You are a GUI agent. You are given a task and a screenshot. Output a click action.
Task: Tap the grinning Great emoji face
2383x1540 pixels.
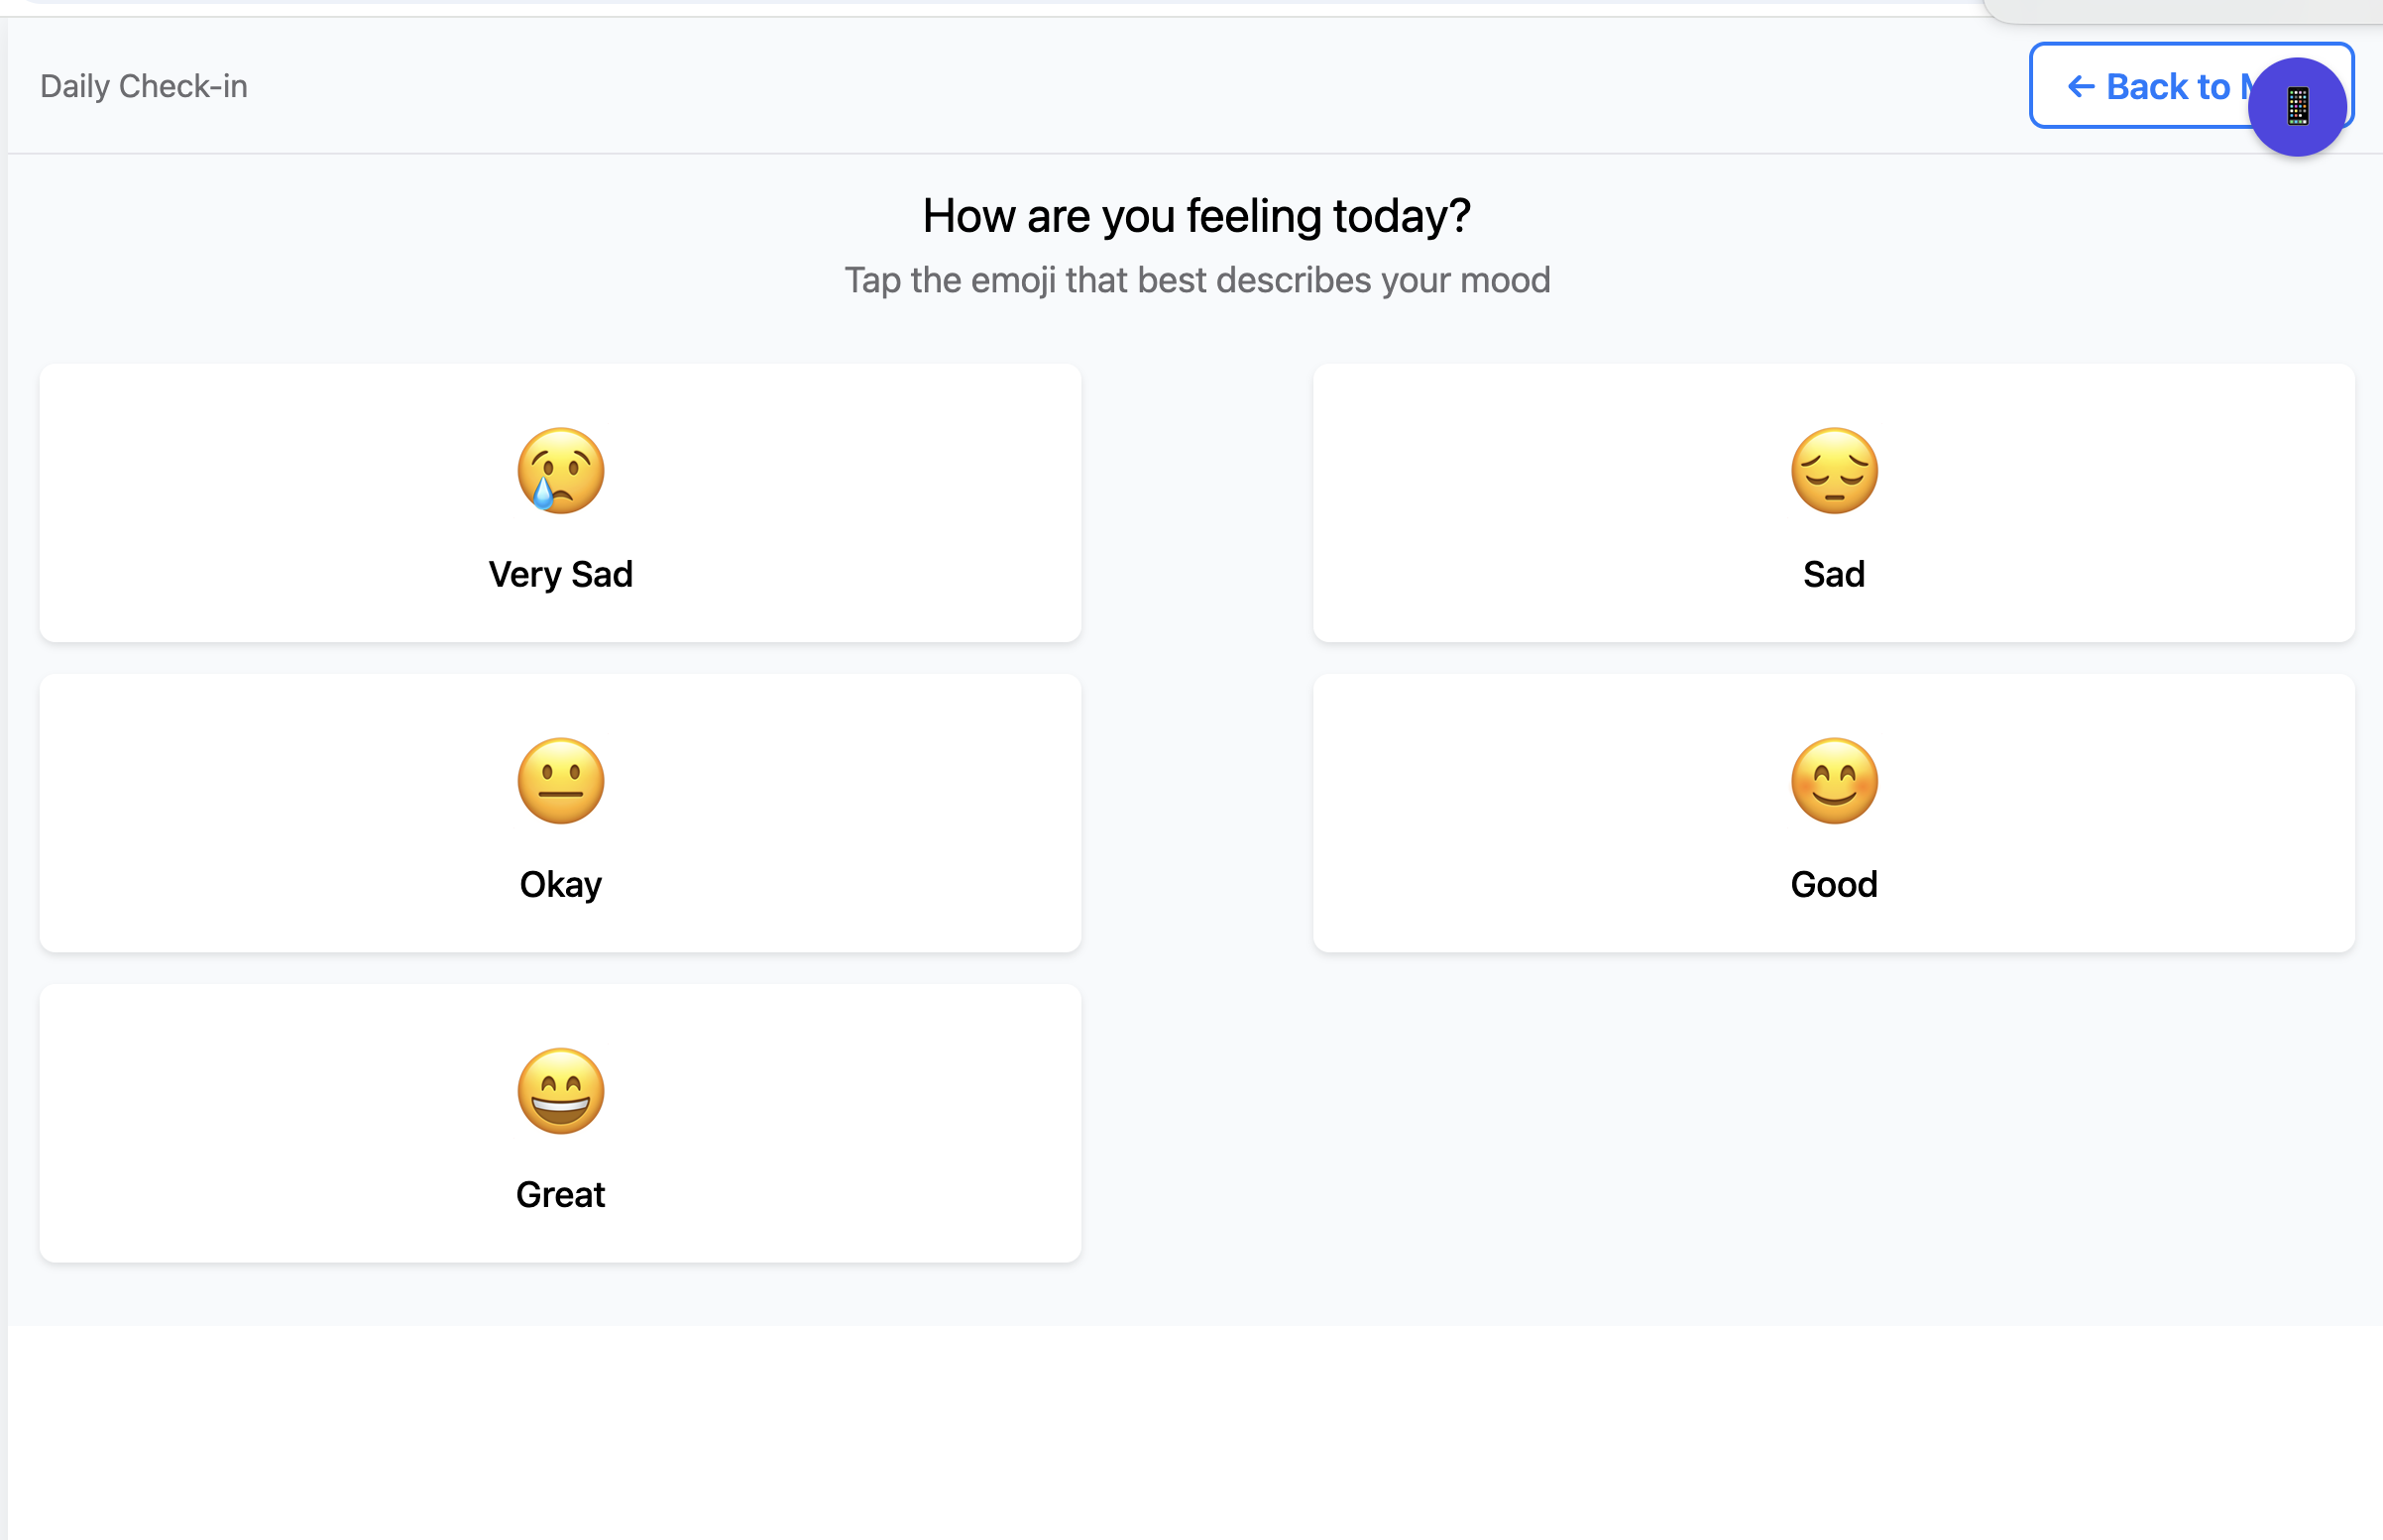[x=561, y=1091]
